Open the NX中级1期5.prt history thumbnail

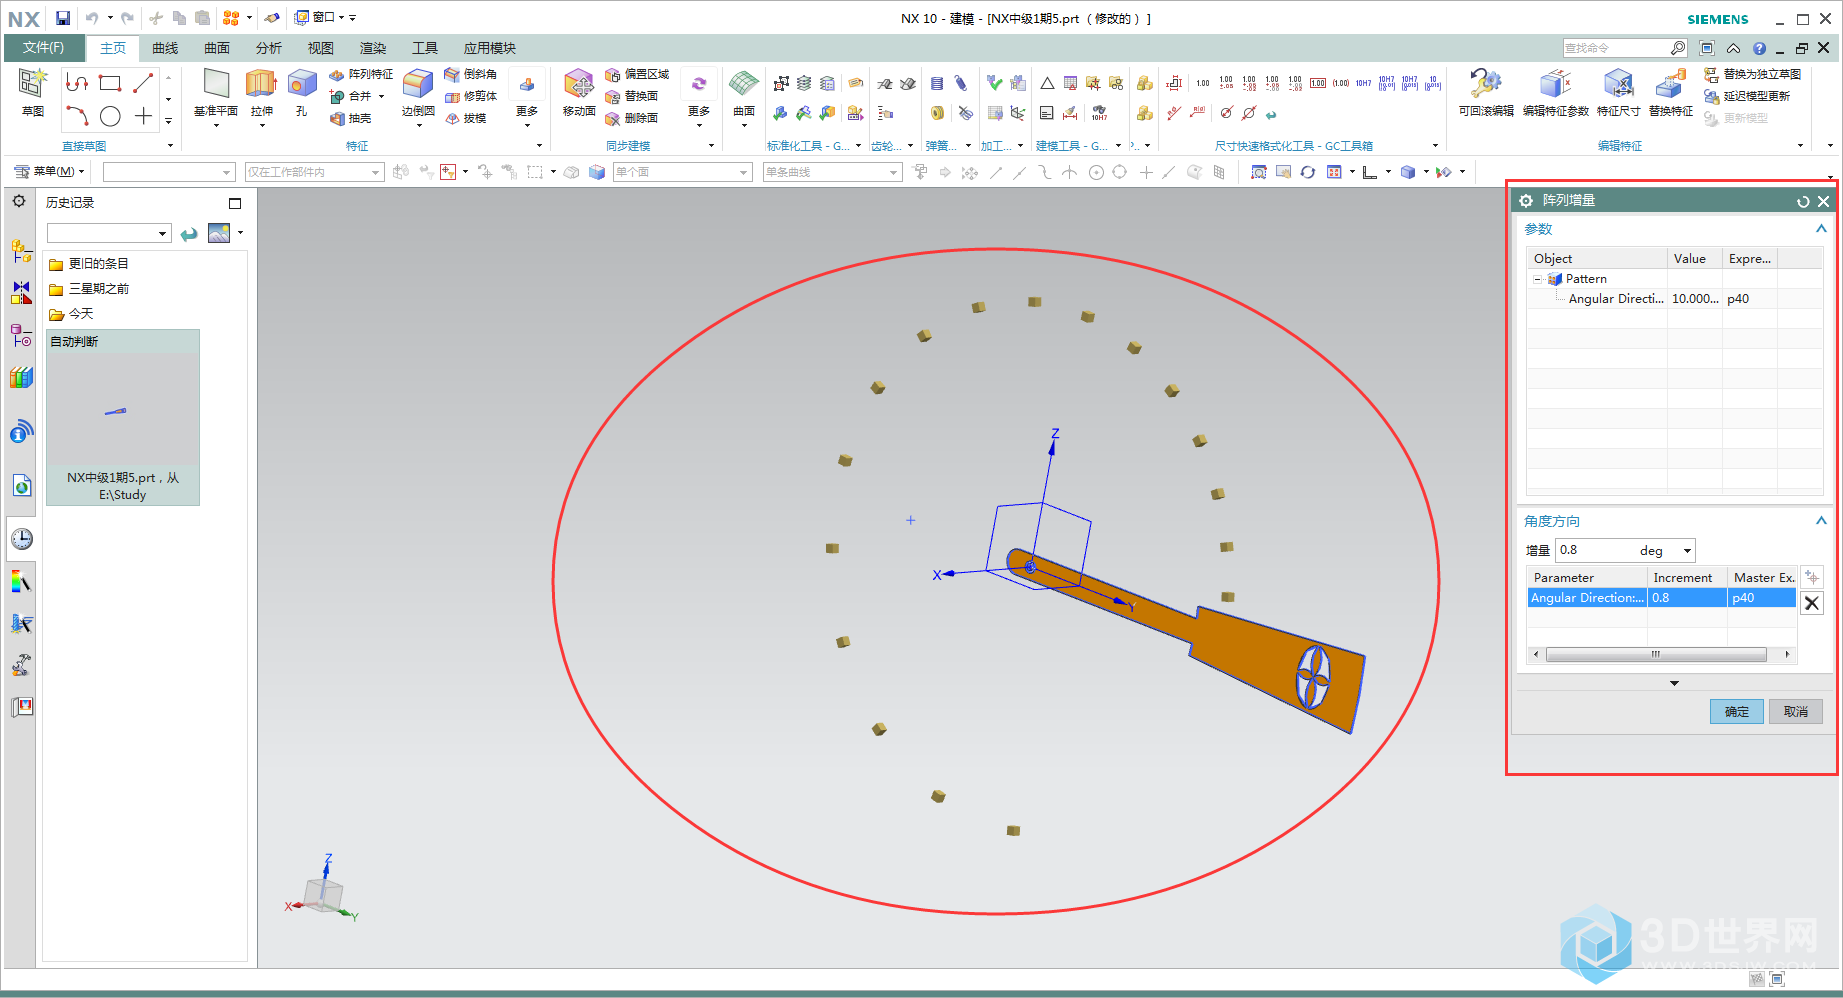(123, 417)
